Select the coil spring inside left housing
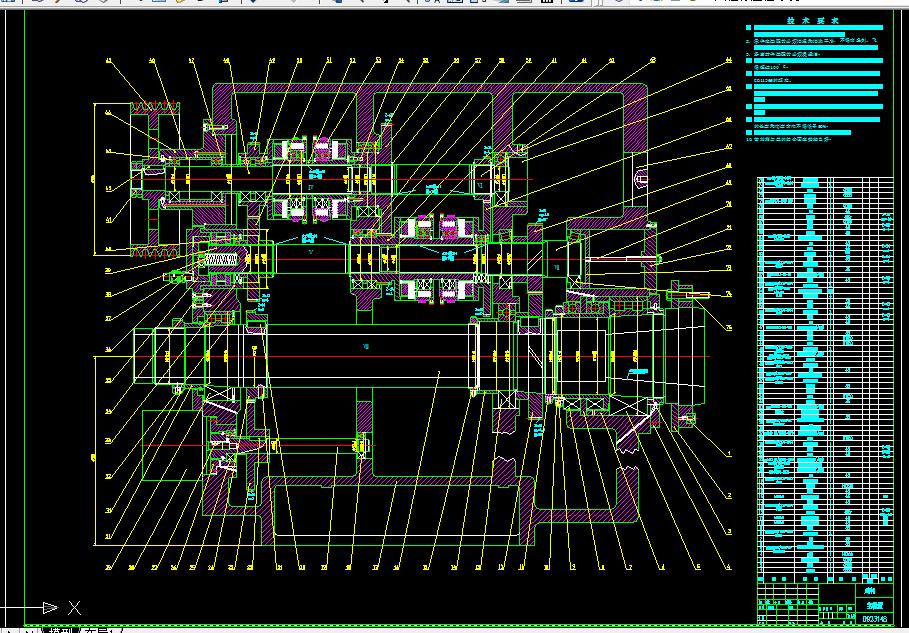 click(x=223, y=260)
